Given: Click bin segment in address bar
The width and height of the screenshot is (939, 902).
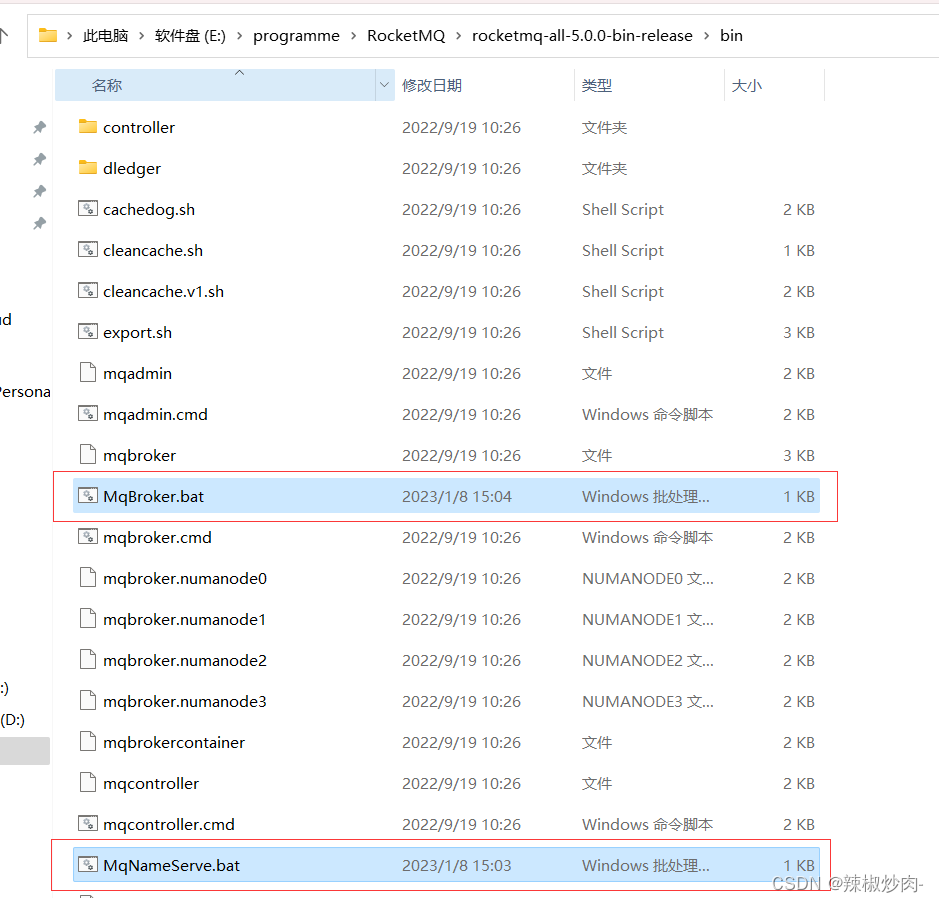Looking at the screenshot, I should click(731, 36).
